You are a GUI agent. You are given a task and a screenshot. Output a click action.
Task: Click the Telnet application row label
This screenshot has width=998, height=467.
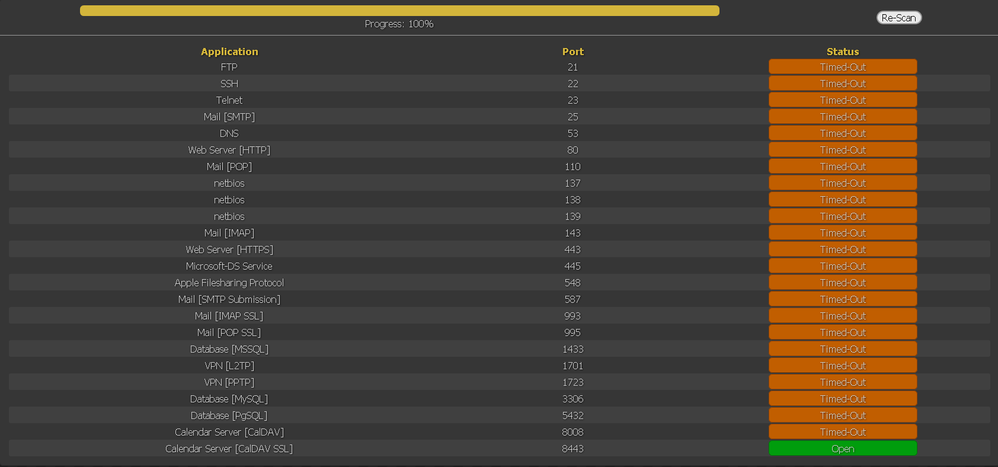(229, 100)
